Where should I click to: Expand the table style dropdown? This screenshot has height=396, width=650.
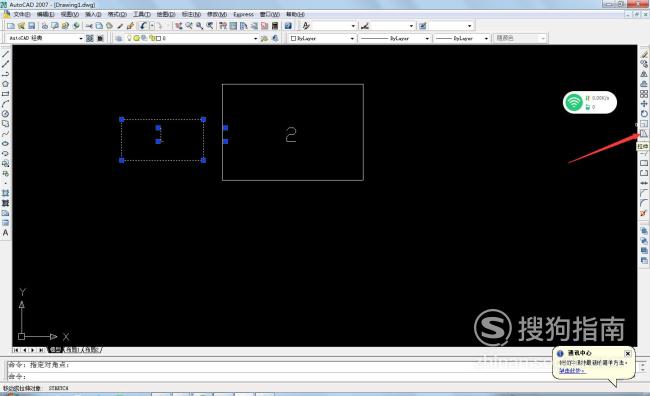469,26
